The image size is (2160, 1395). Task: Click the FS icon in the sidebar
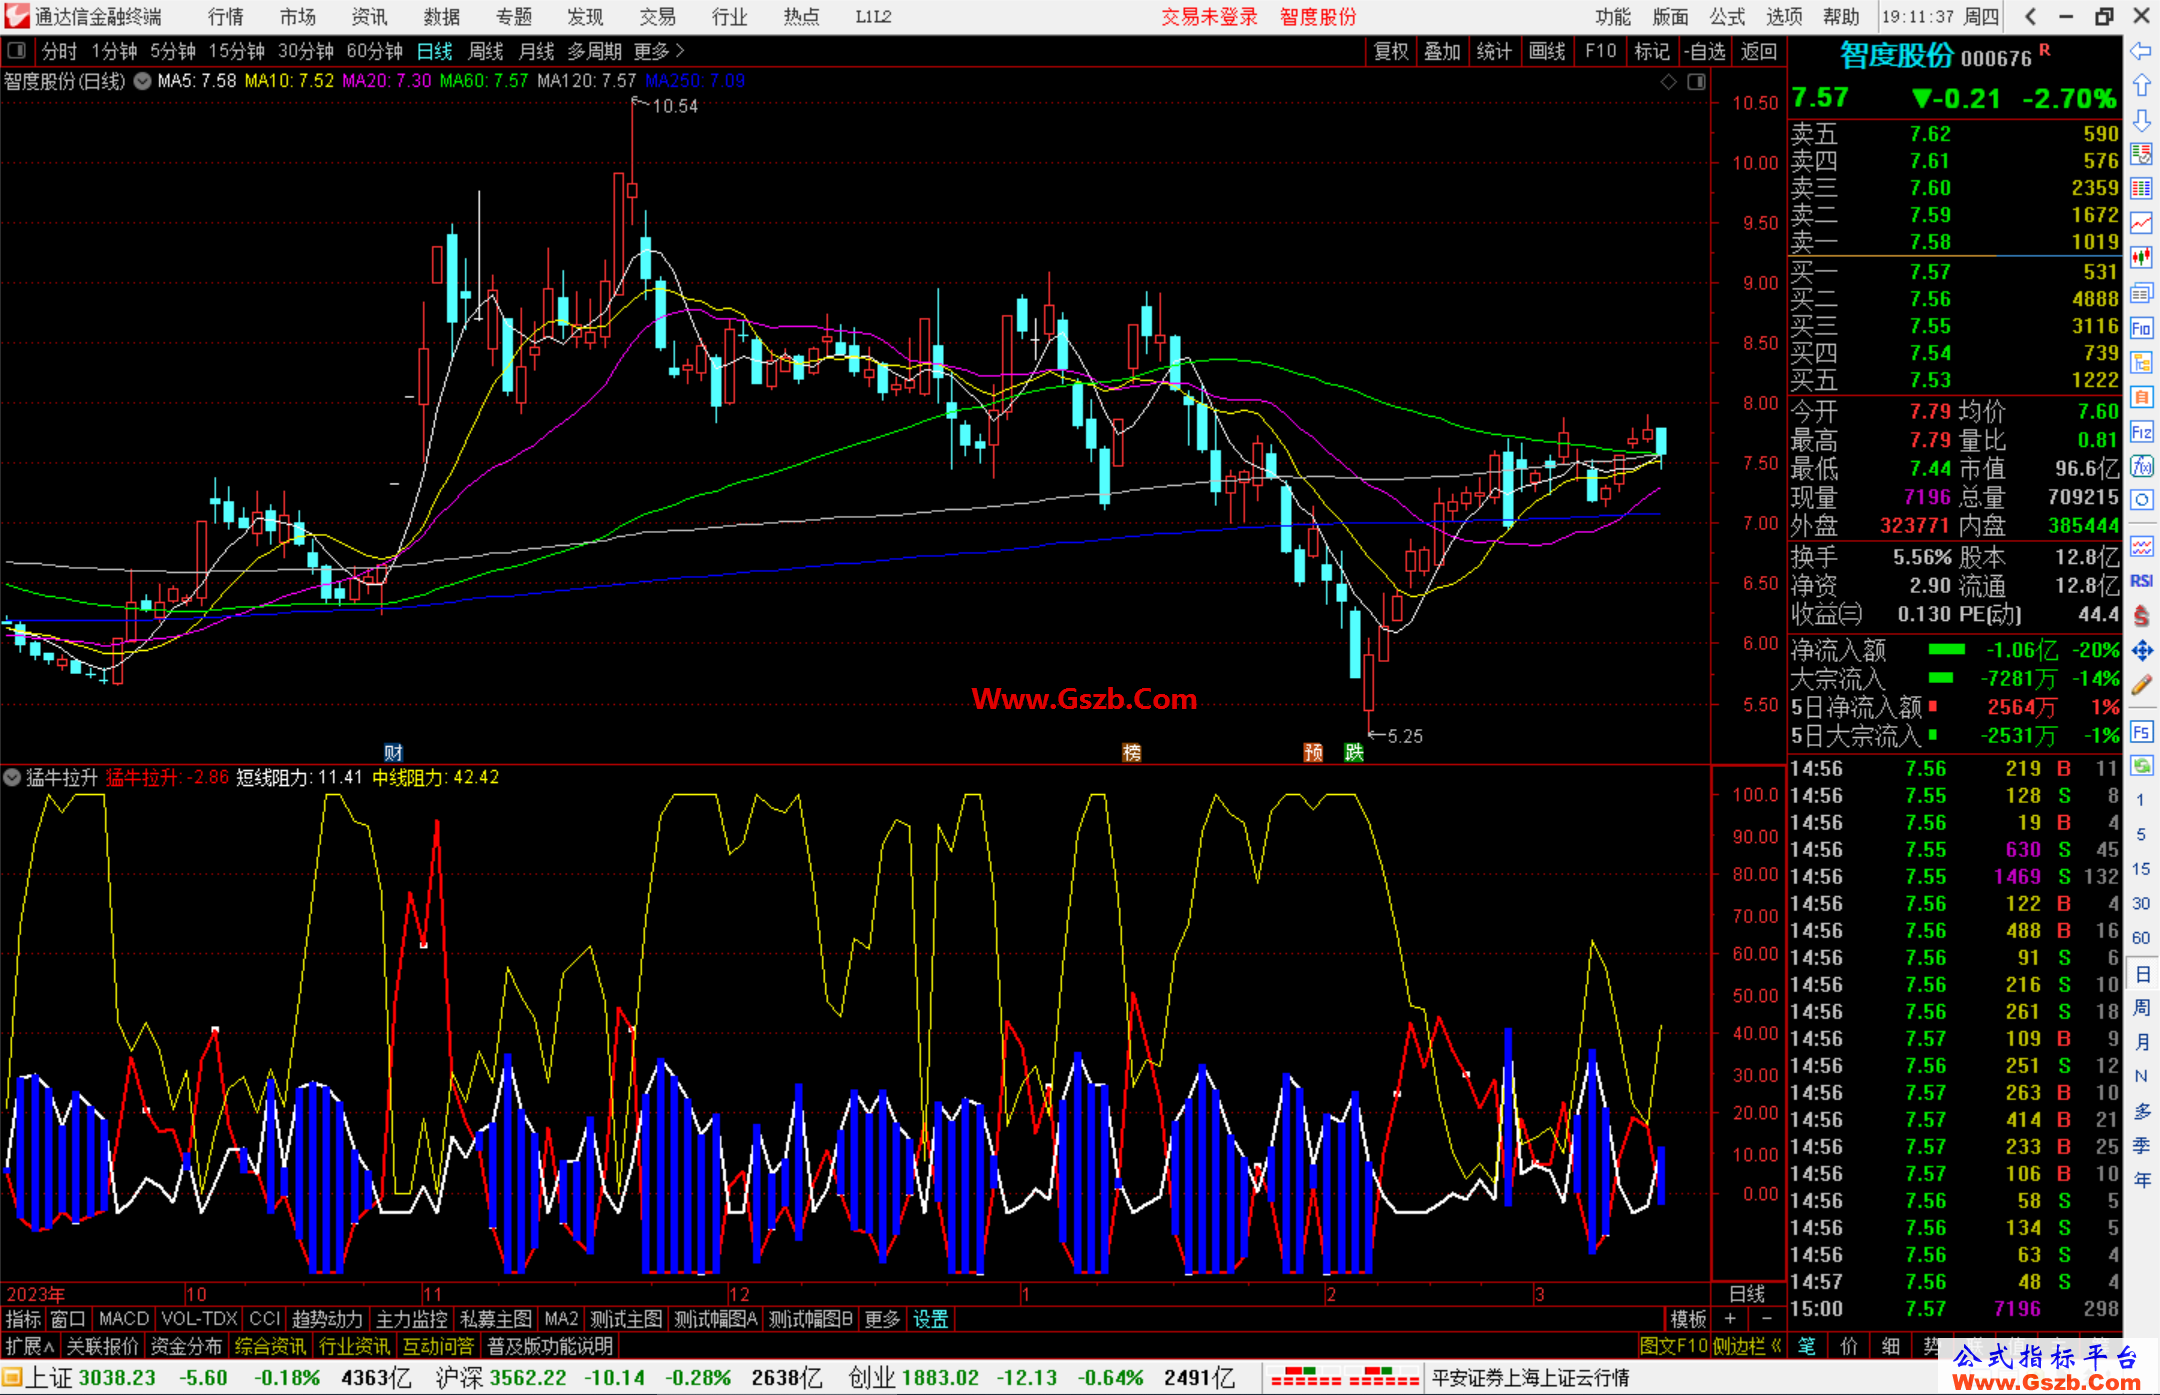pyautogui.click(x=2141, y=732)
